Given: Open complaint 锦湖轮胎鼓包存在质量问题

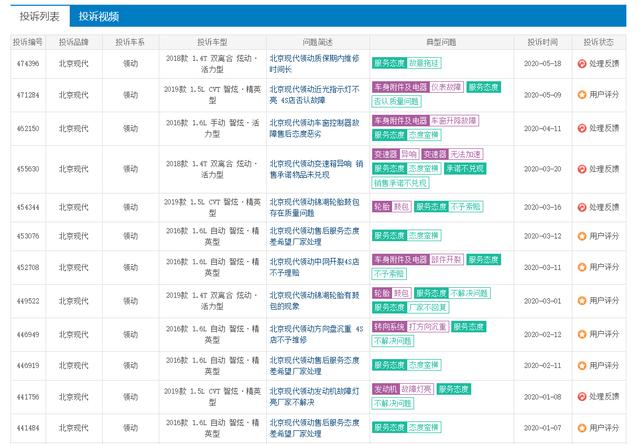Looking at the screenshot, I should tap(314, 207).
